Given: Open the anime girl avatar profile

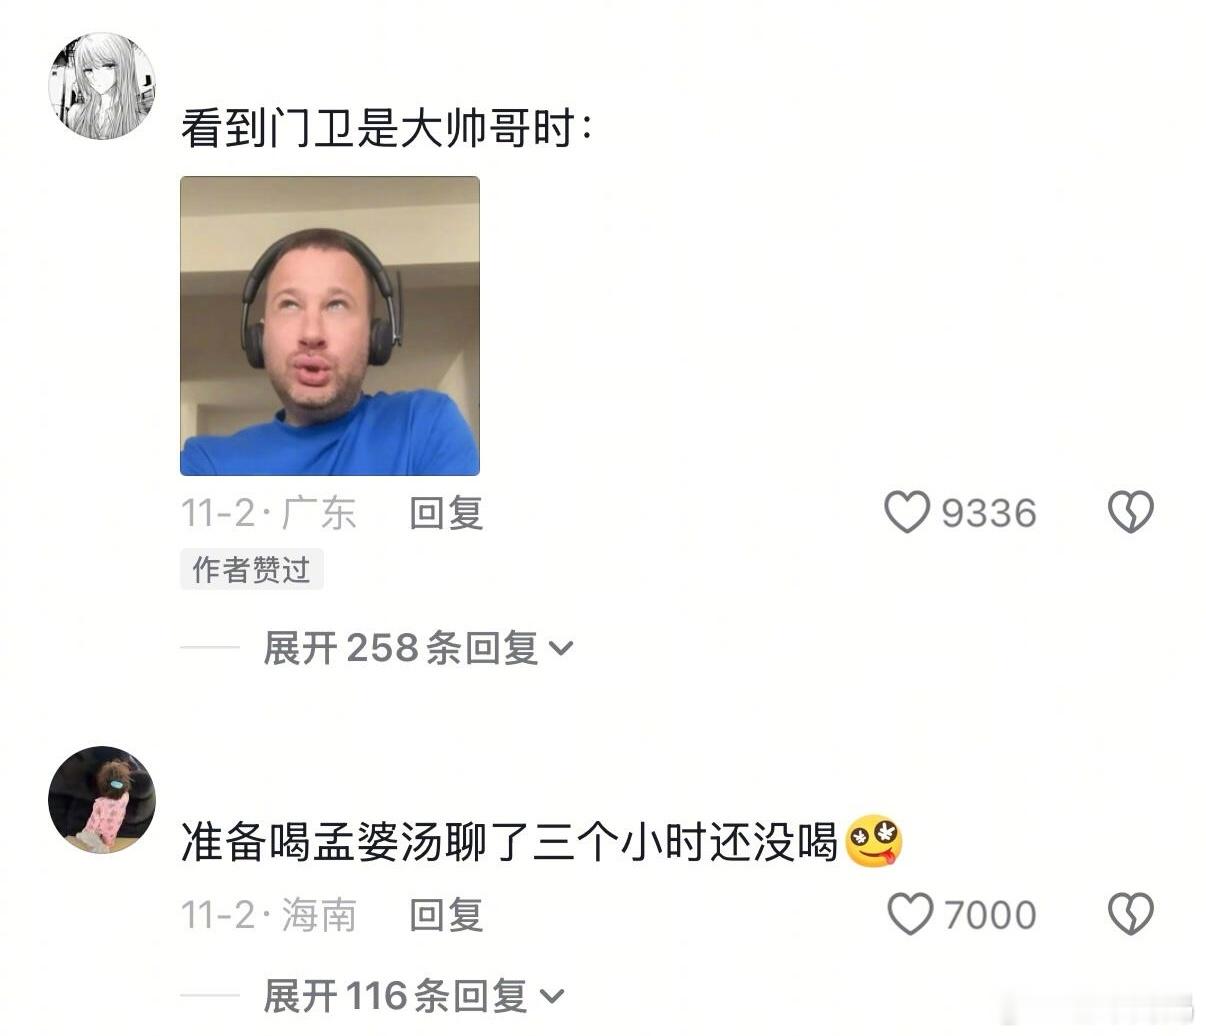Looking at the screenshot, I should point(102,85).
